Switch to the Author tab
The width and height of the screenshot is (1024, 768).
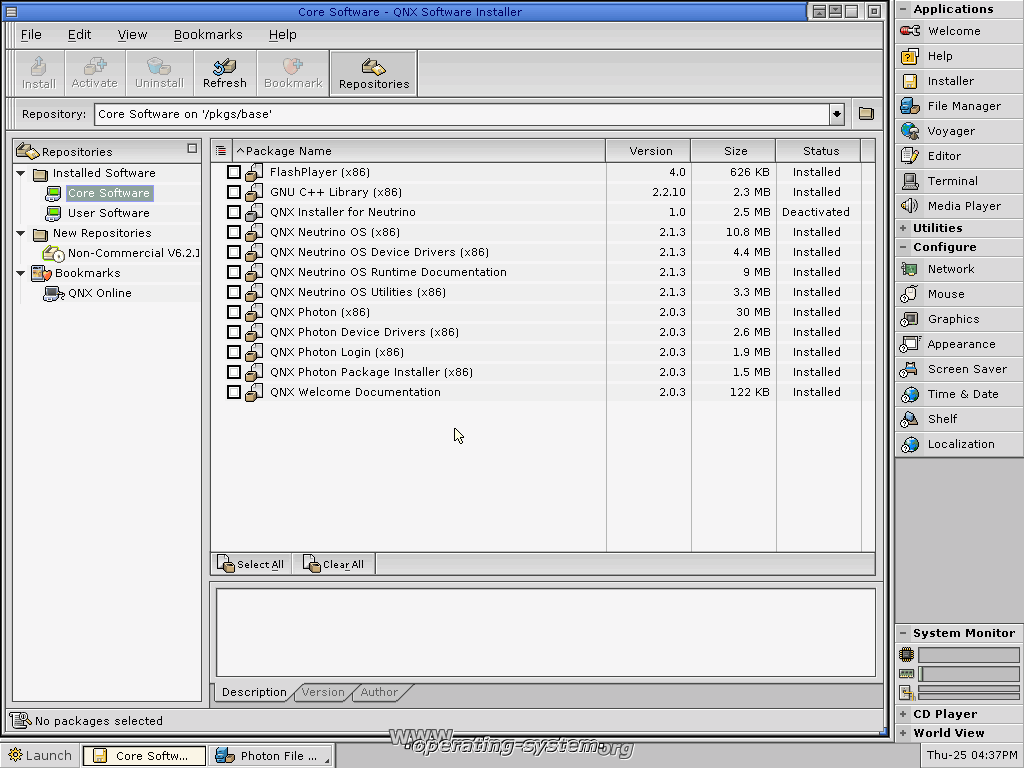click(x=379, y=692)
